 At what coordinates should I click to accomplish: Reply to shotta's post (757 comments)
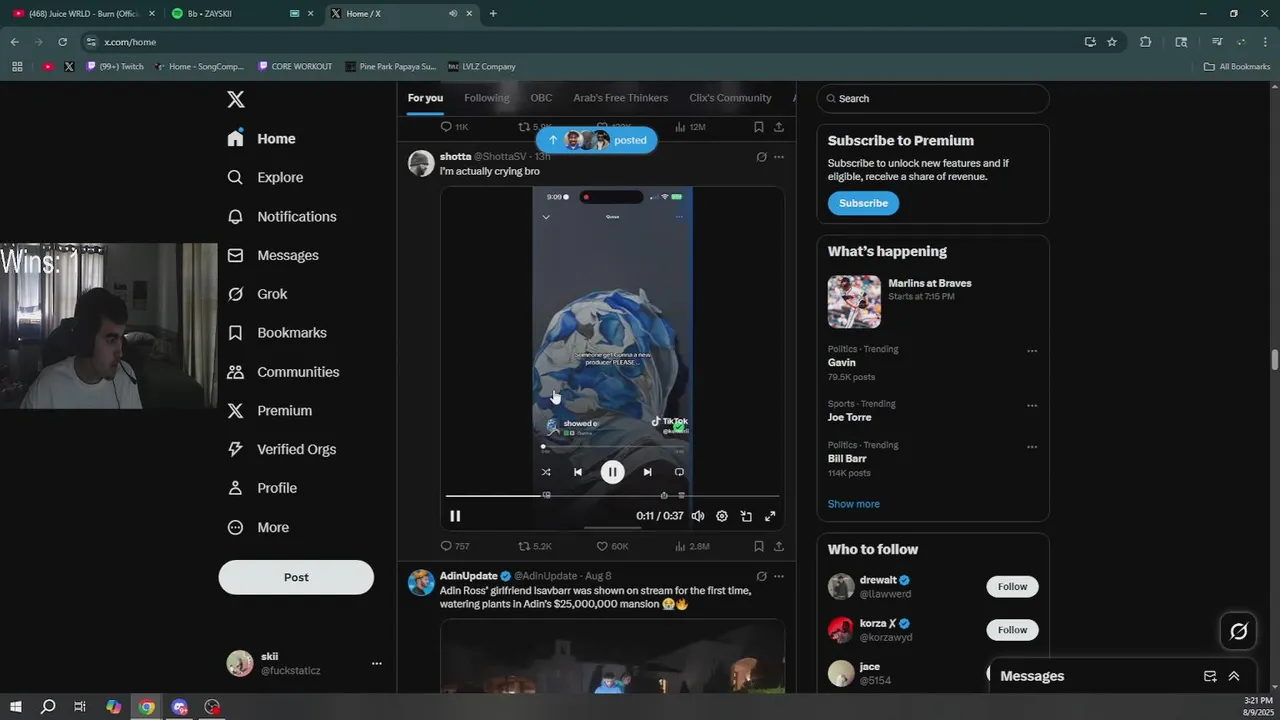455,546
